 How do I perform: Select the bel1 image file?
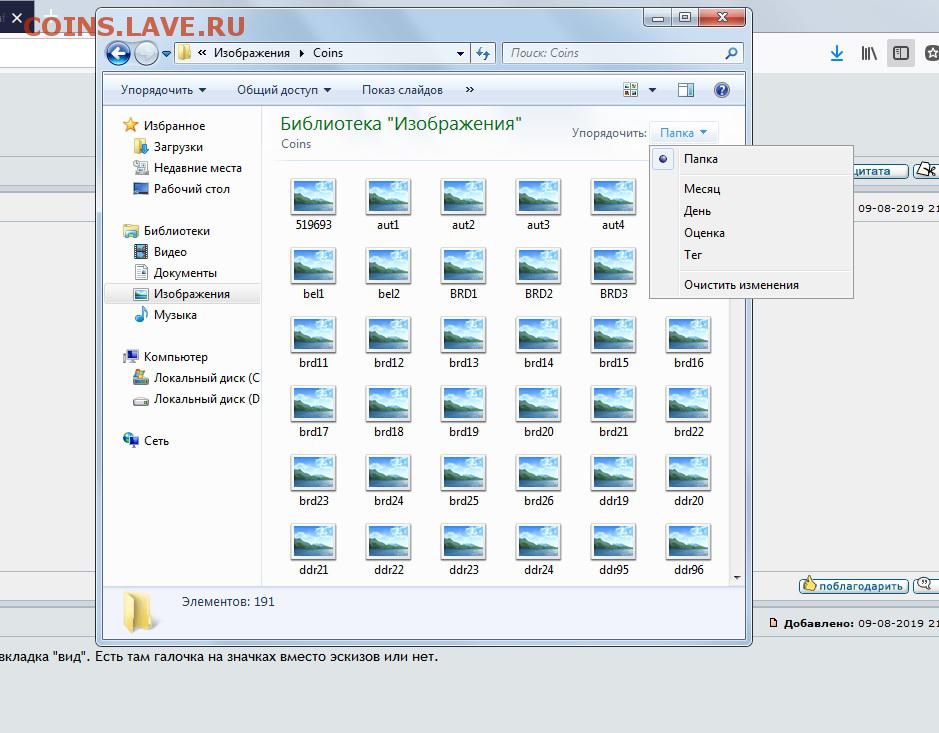pyautogui.click(x=313, y=274)
